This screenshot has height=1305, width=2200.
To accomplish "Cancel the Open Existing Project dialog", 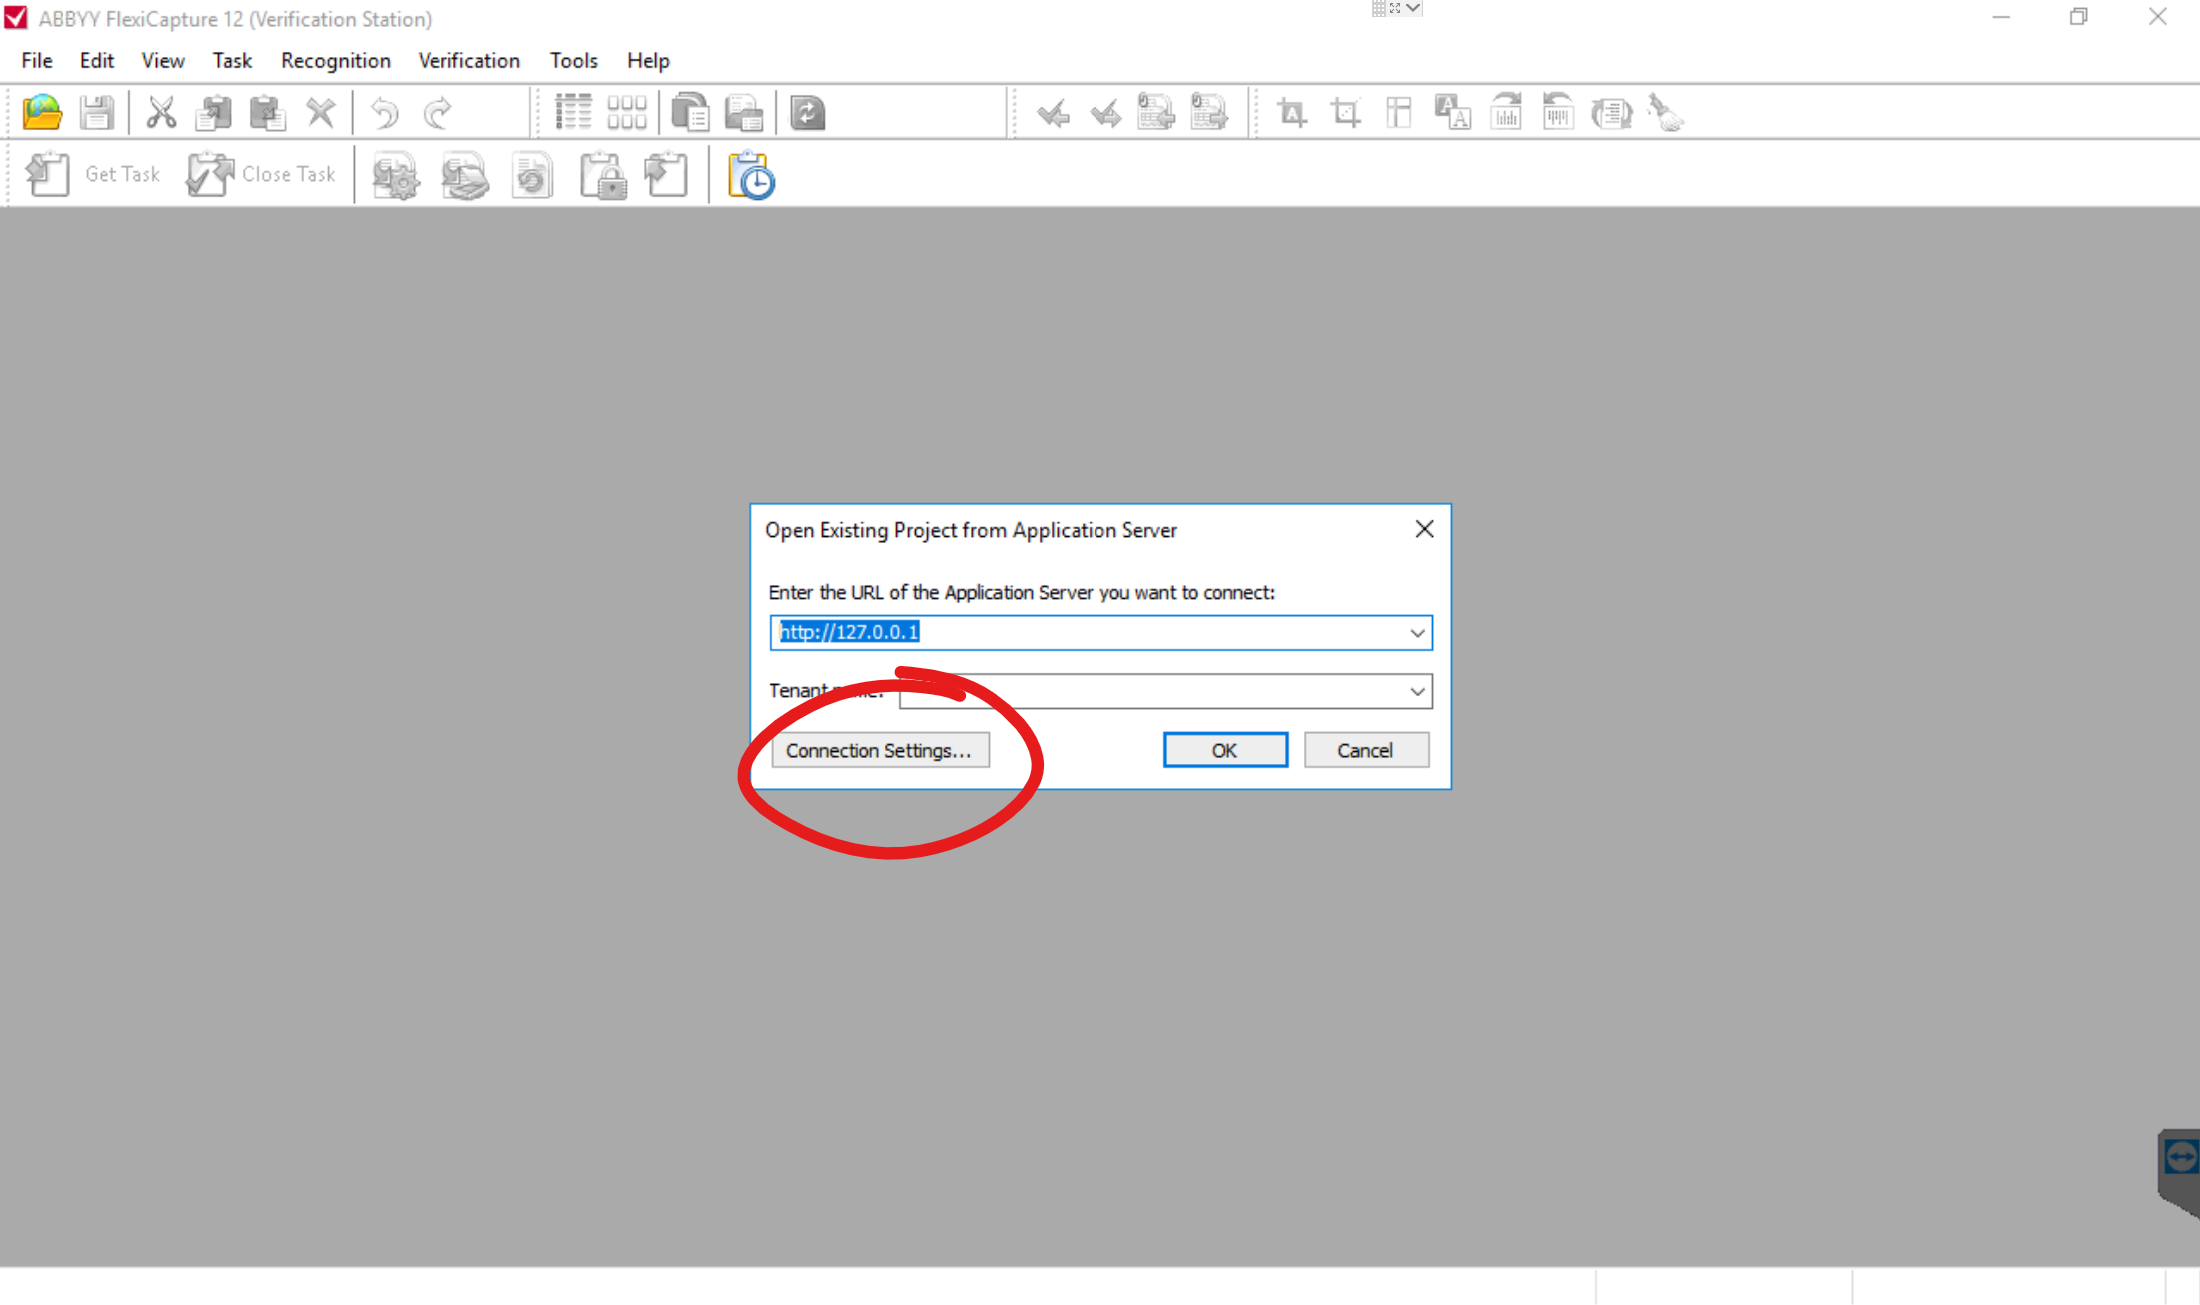I will pos(1365,750).
